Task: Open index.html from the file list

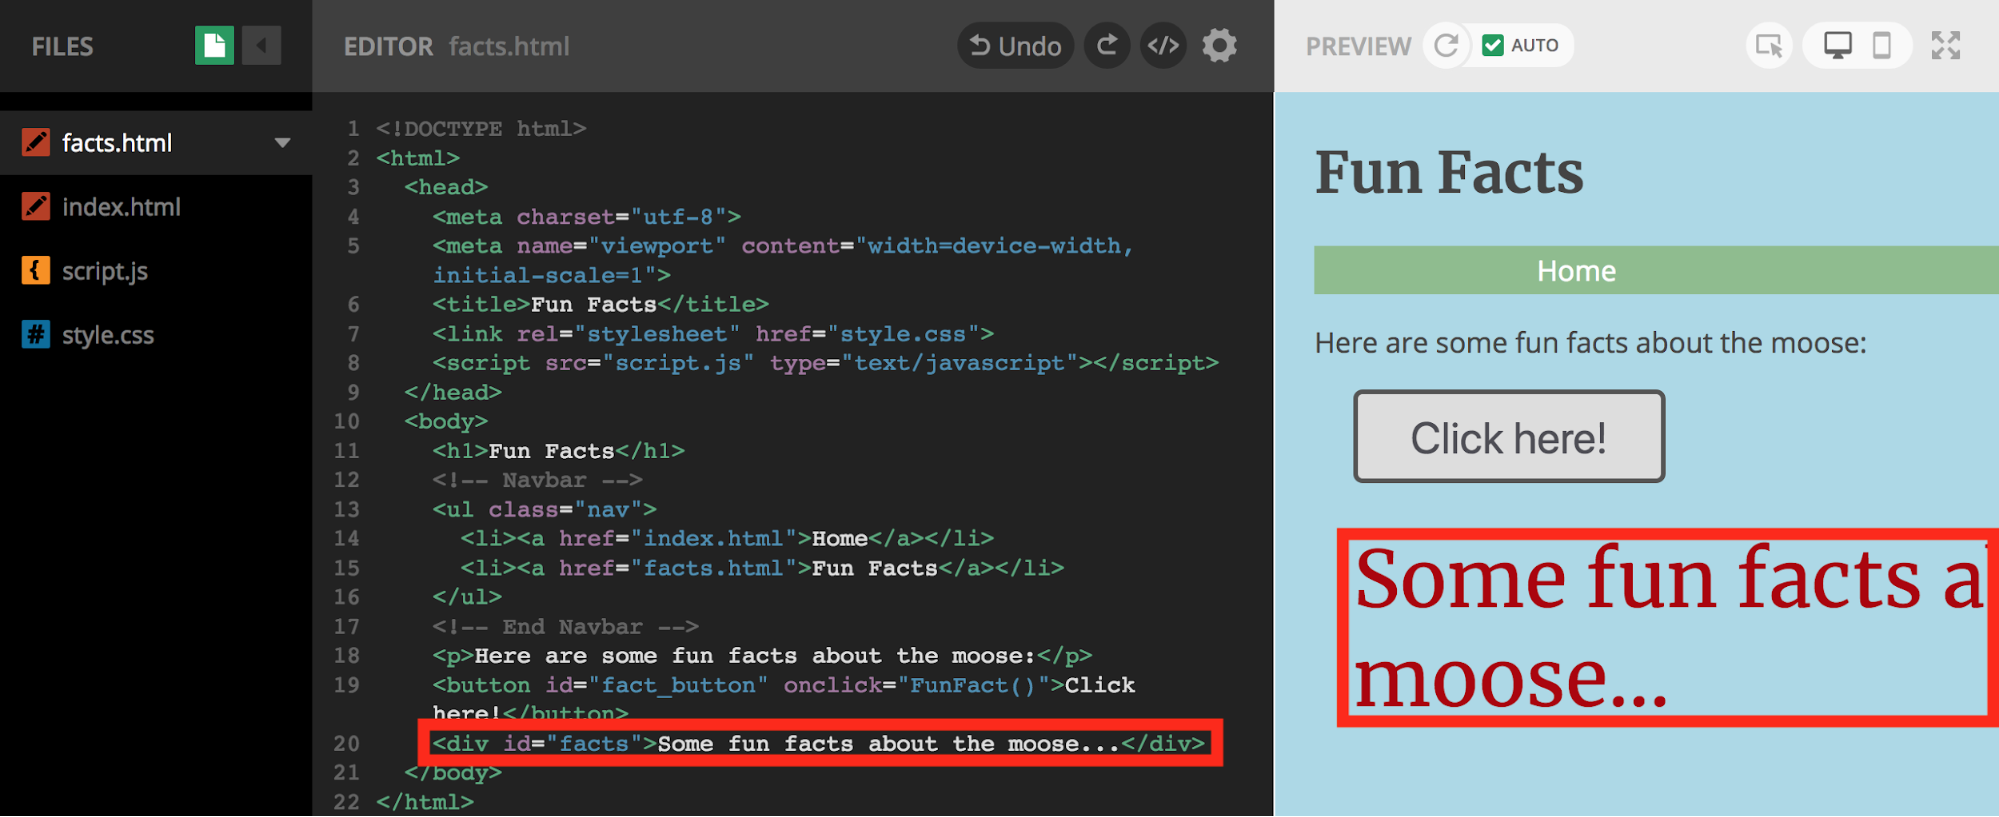Action: [x=121, y=207]
